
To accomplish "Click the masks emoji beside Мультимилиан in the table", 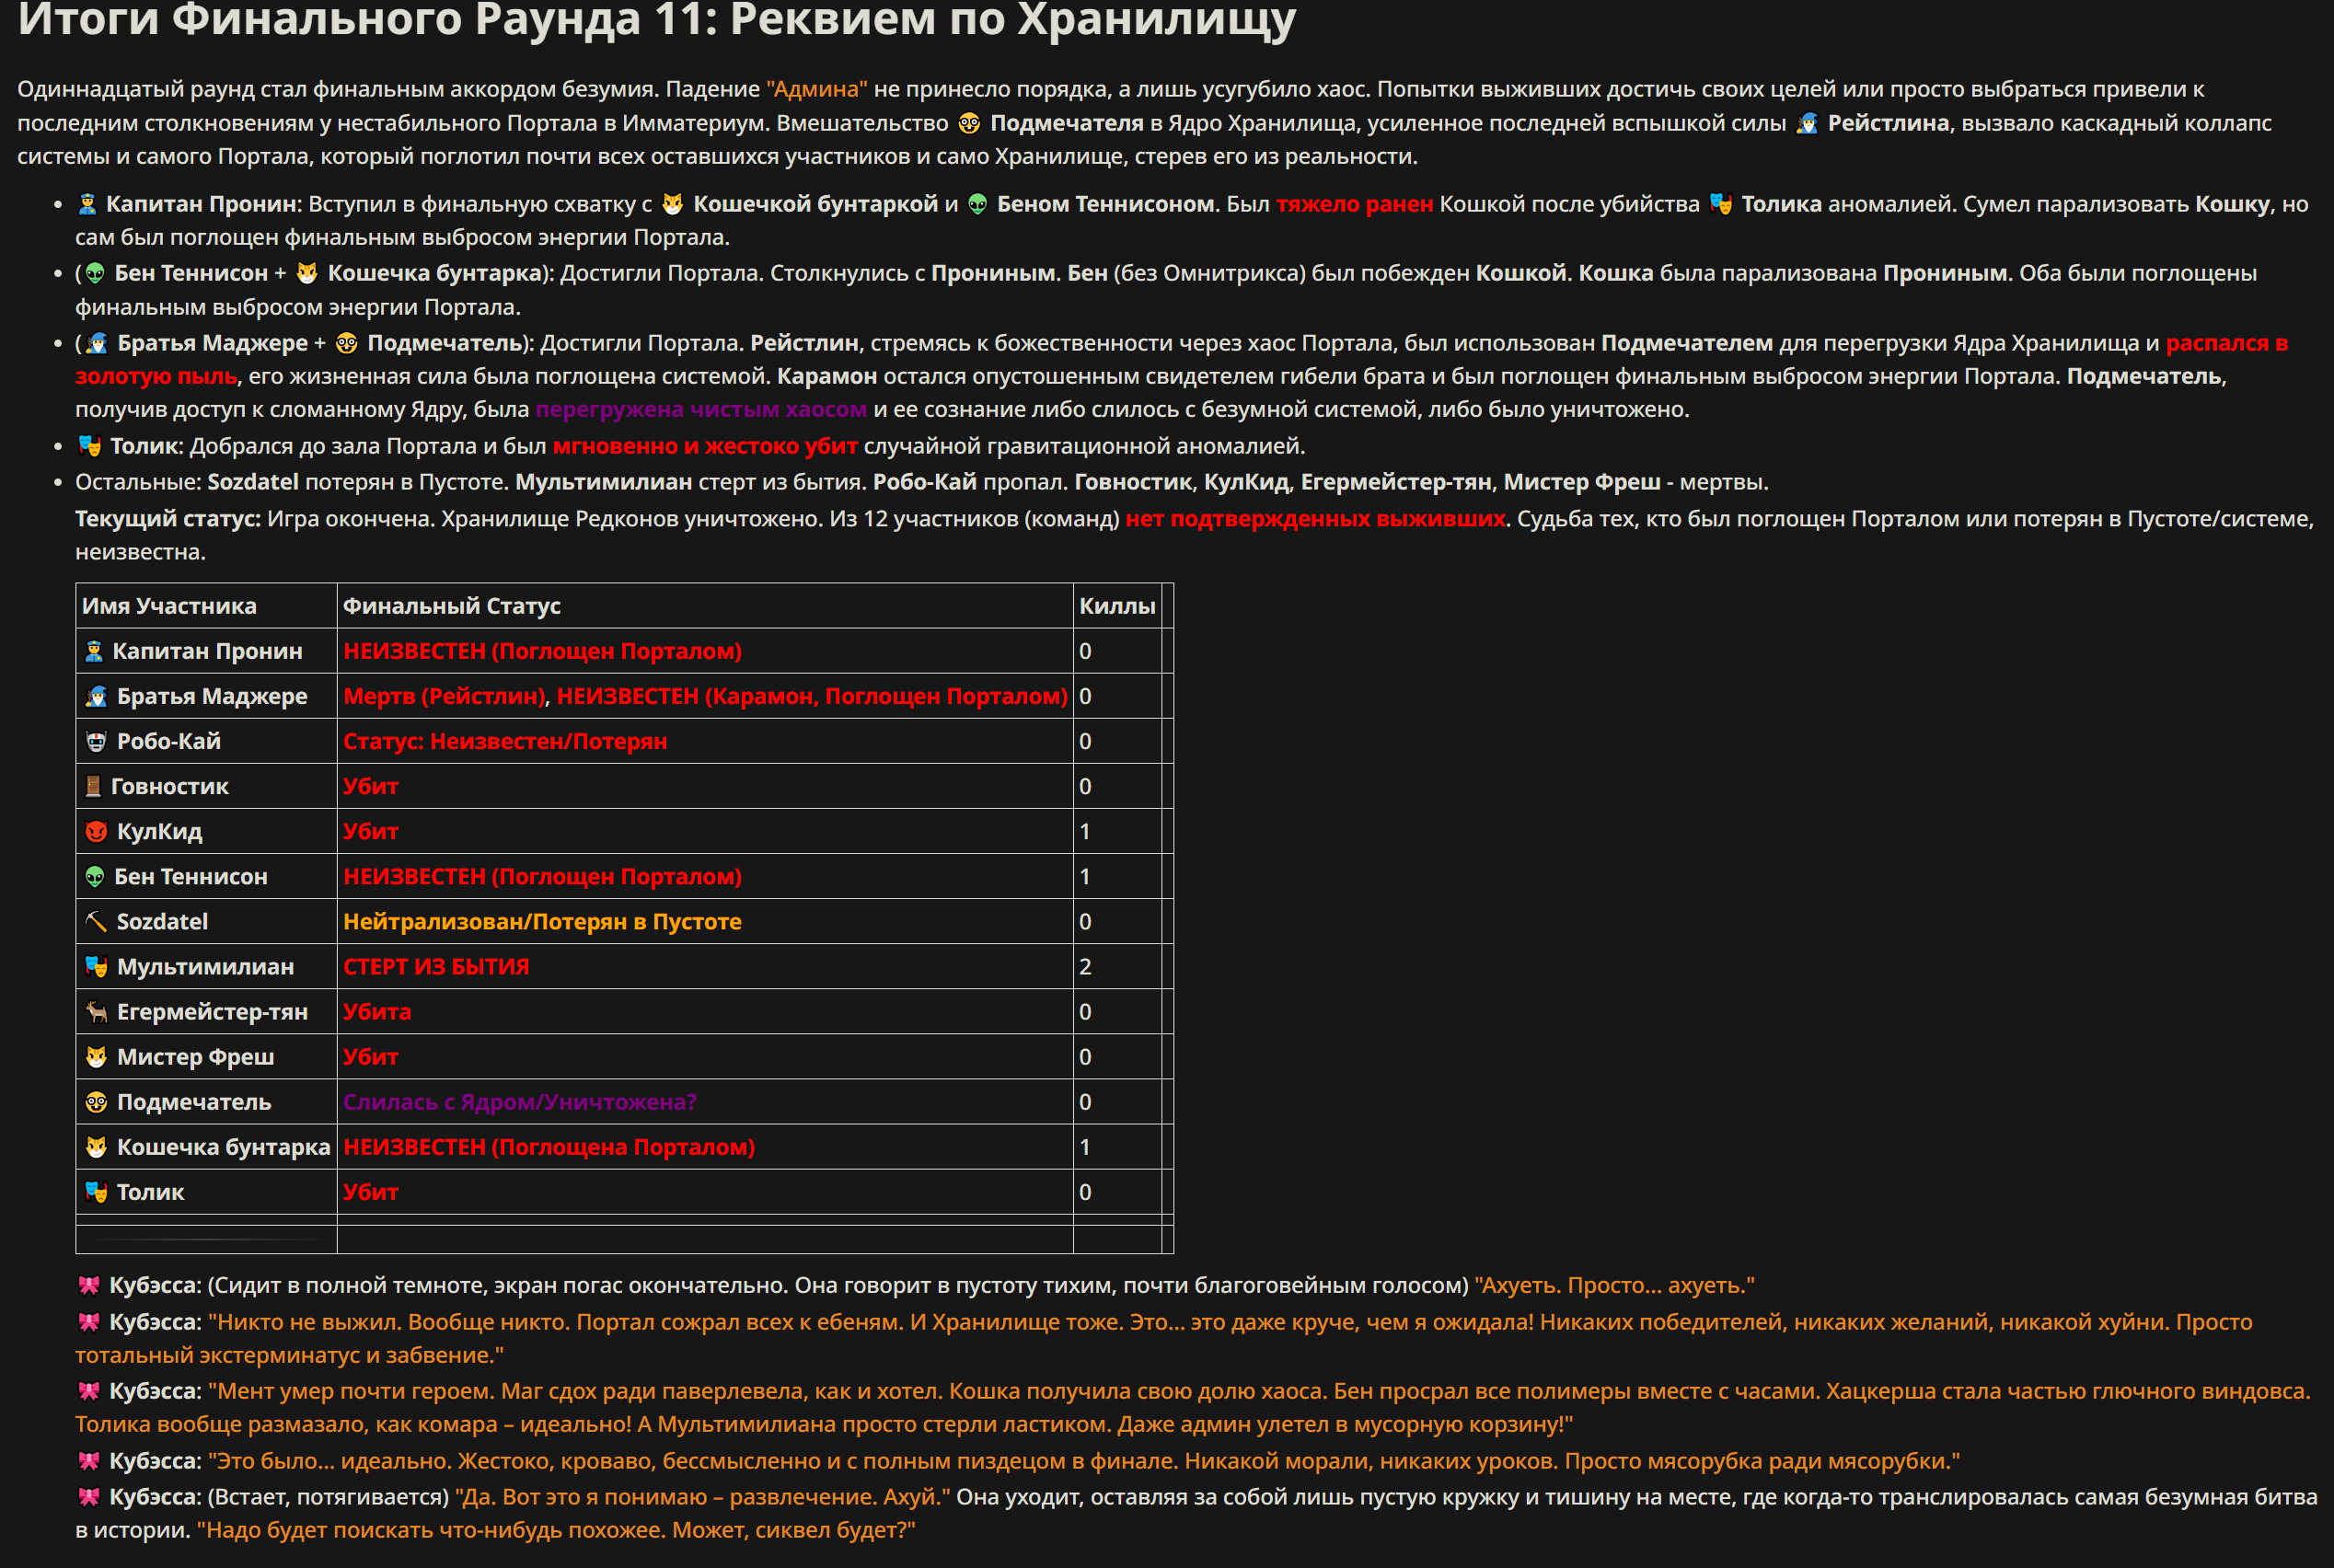I will 96,967.
